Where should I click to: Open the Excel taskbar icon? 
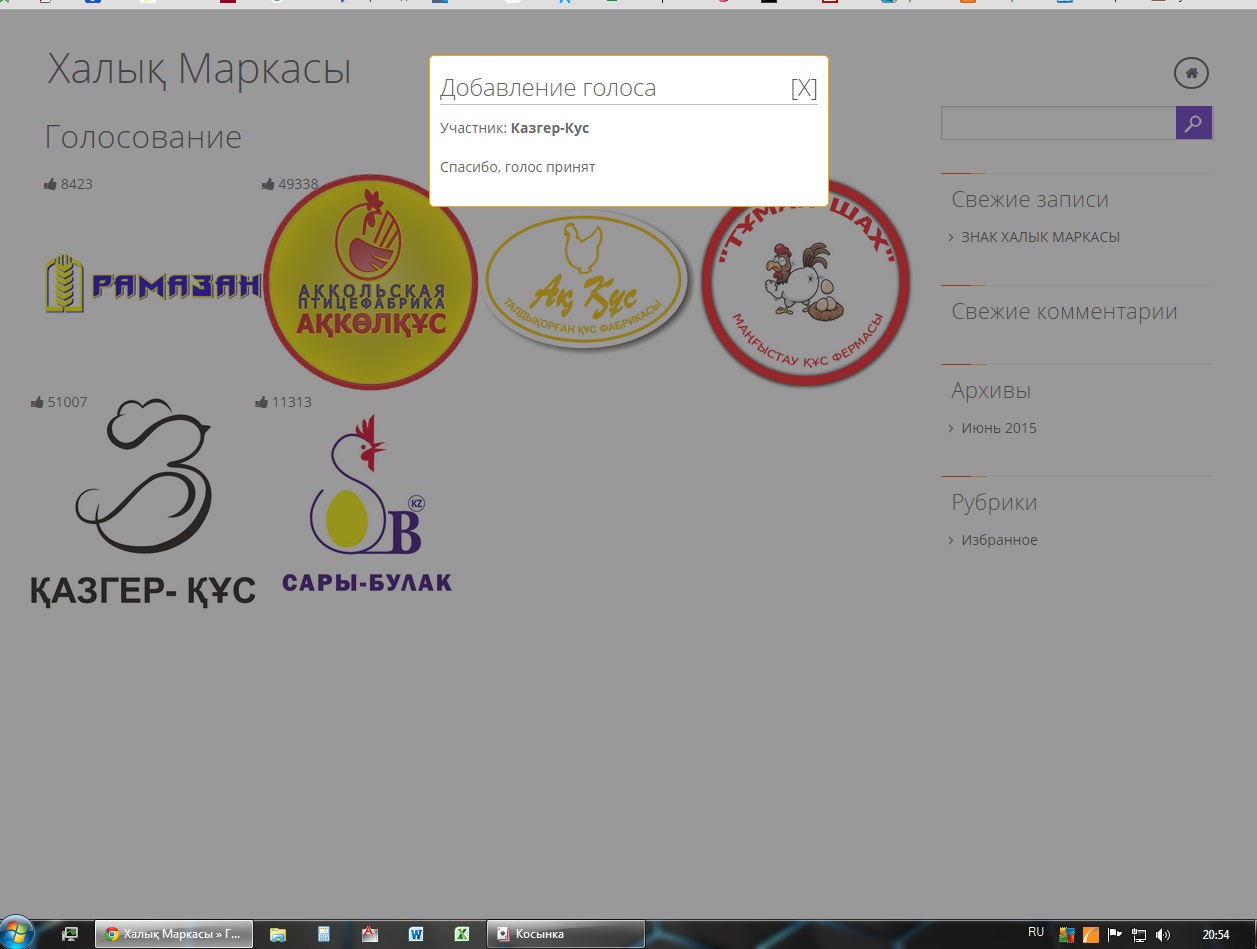pos(462,934)
